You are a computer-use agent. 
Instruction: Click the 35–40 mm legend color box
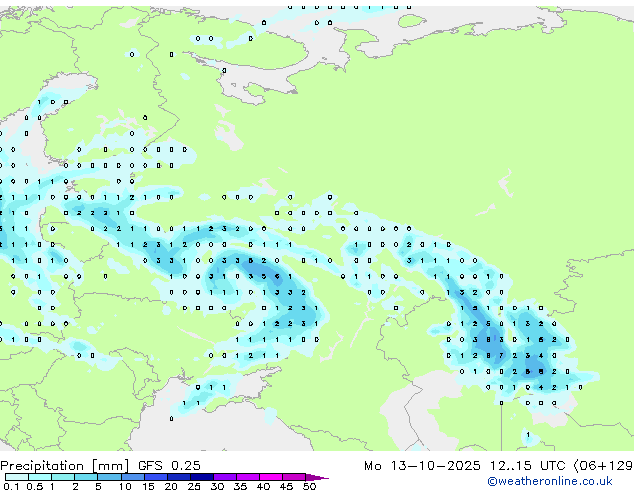tap(248, 477)
